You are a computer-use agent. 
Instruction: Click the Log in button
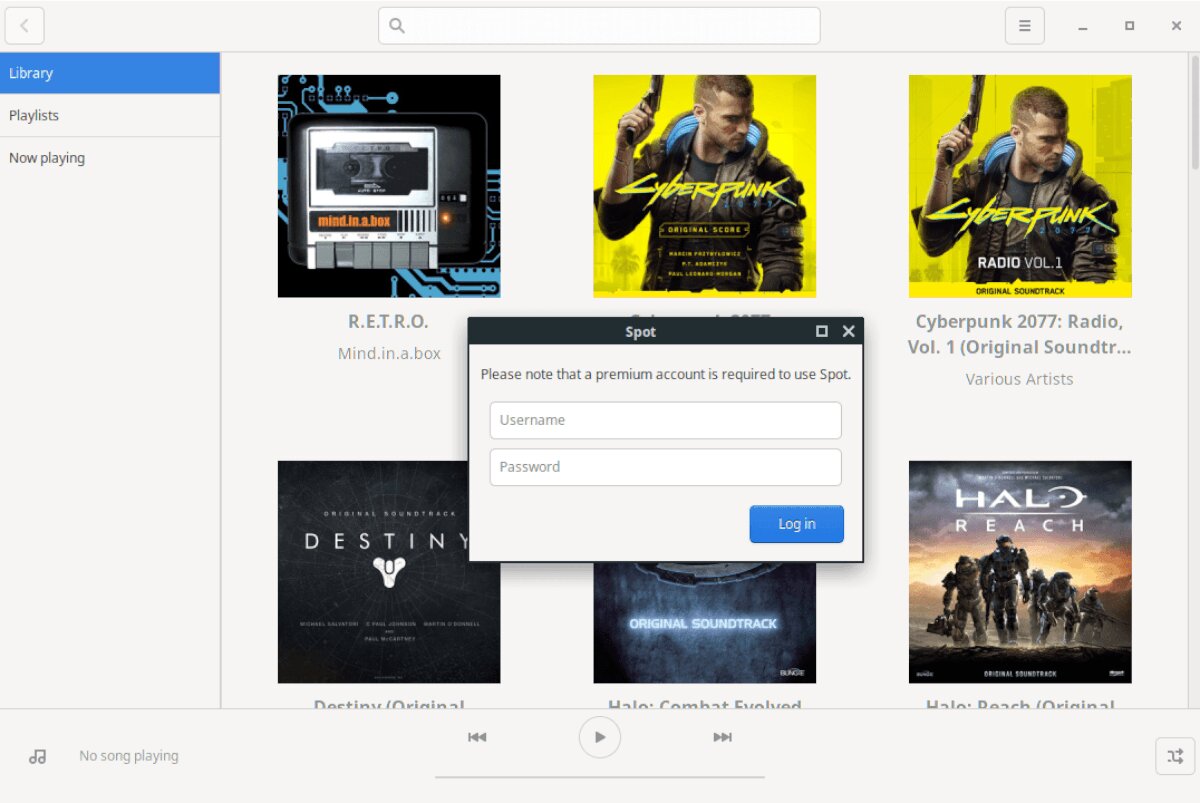pyautogui.click(x=797, y=524)
